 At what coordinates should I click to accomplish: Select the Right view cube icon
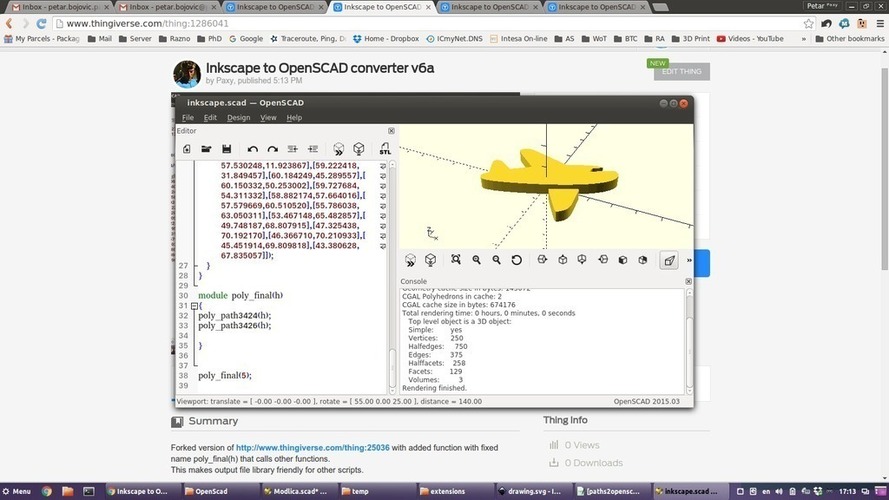click(x=542, y=260)
